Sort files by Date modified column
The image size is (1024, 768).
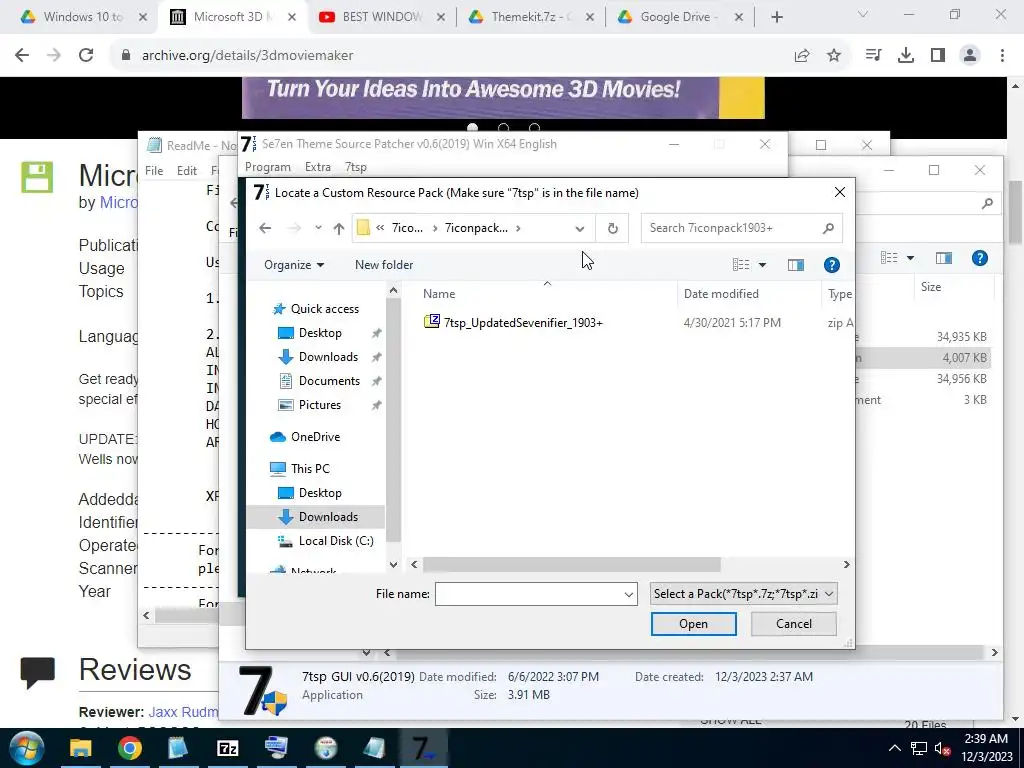[721, 294]
